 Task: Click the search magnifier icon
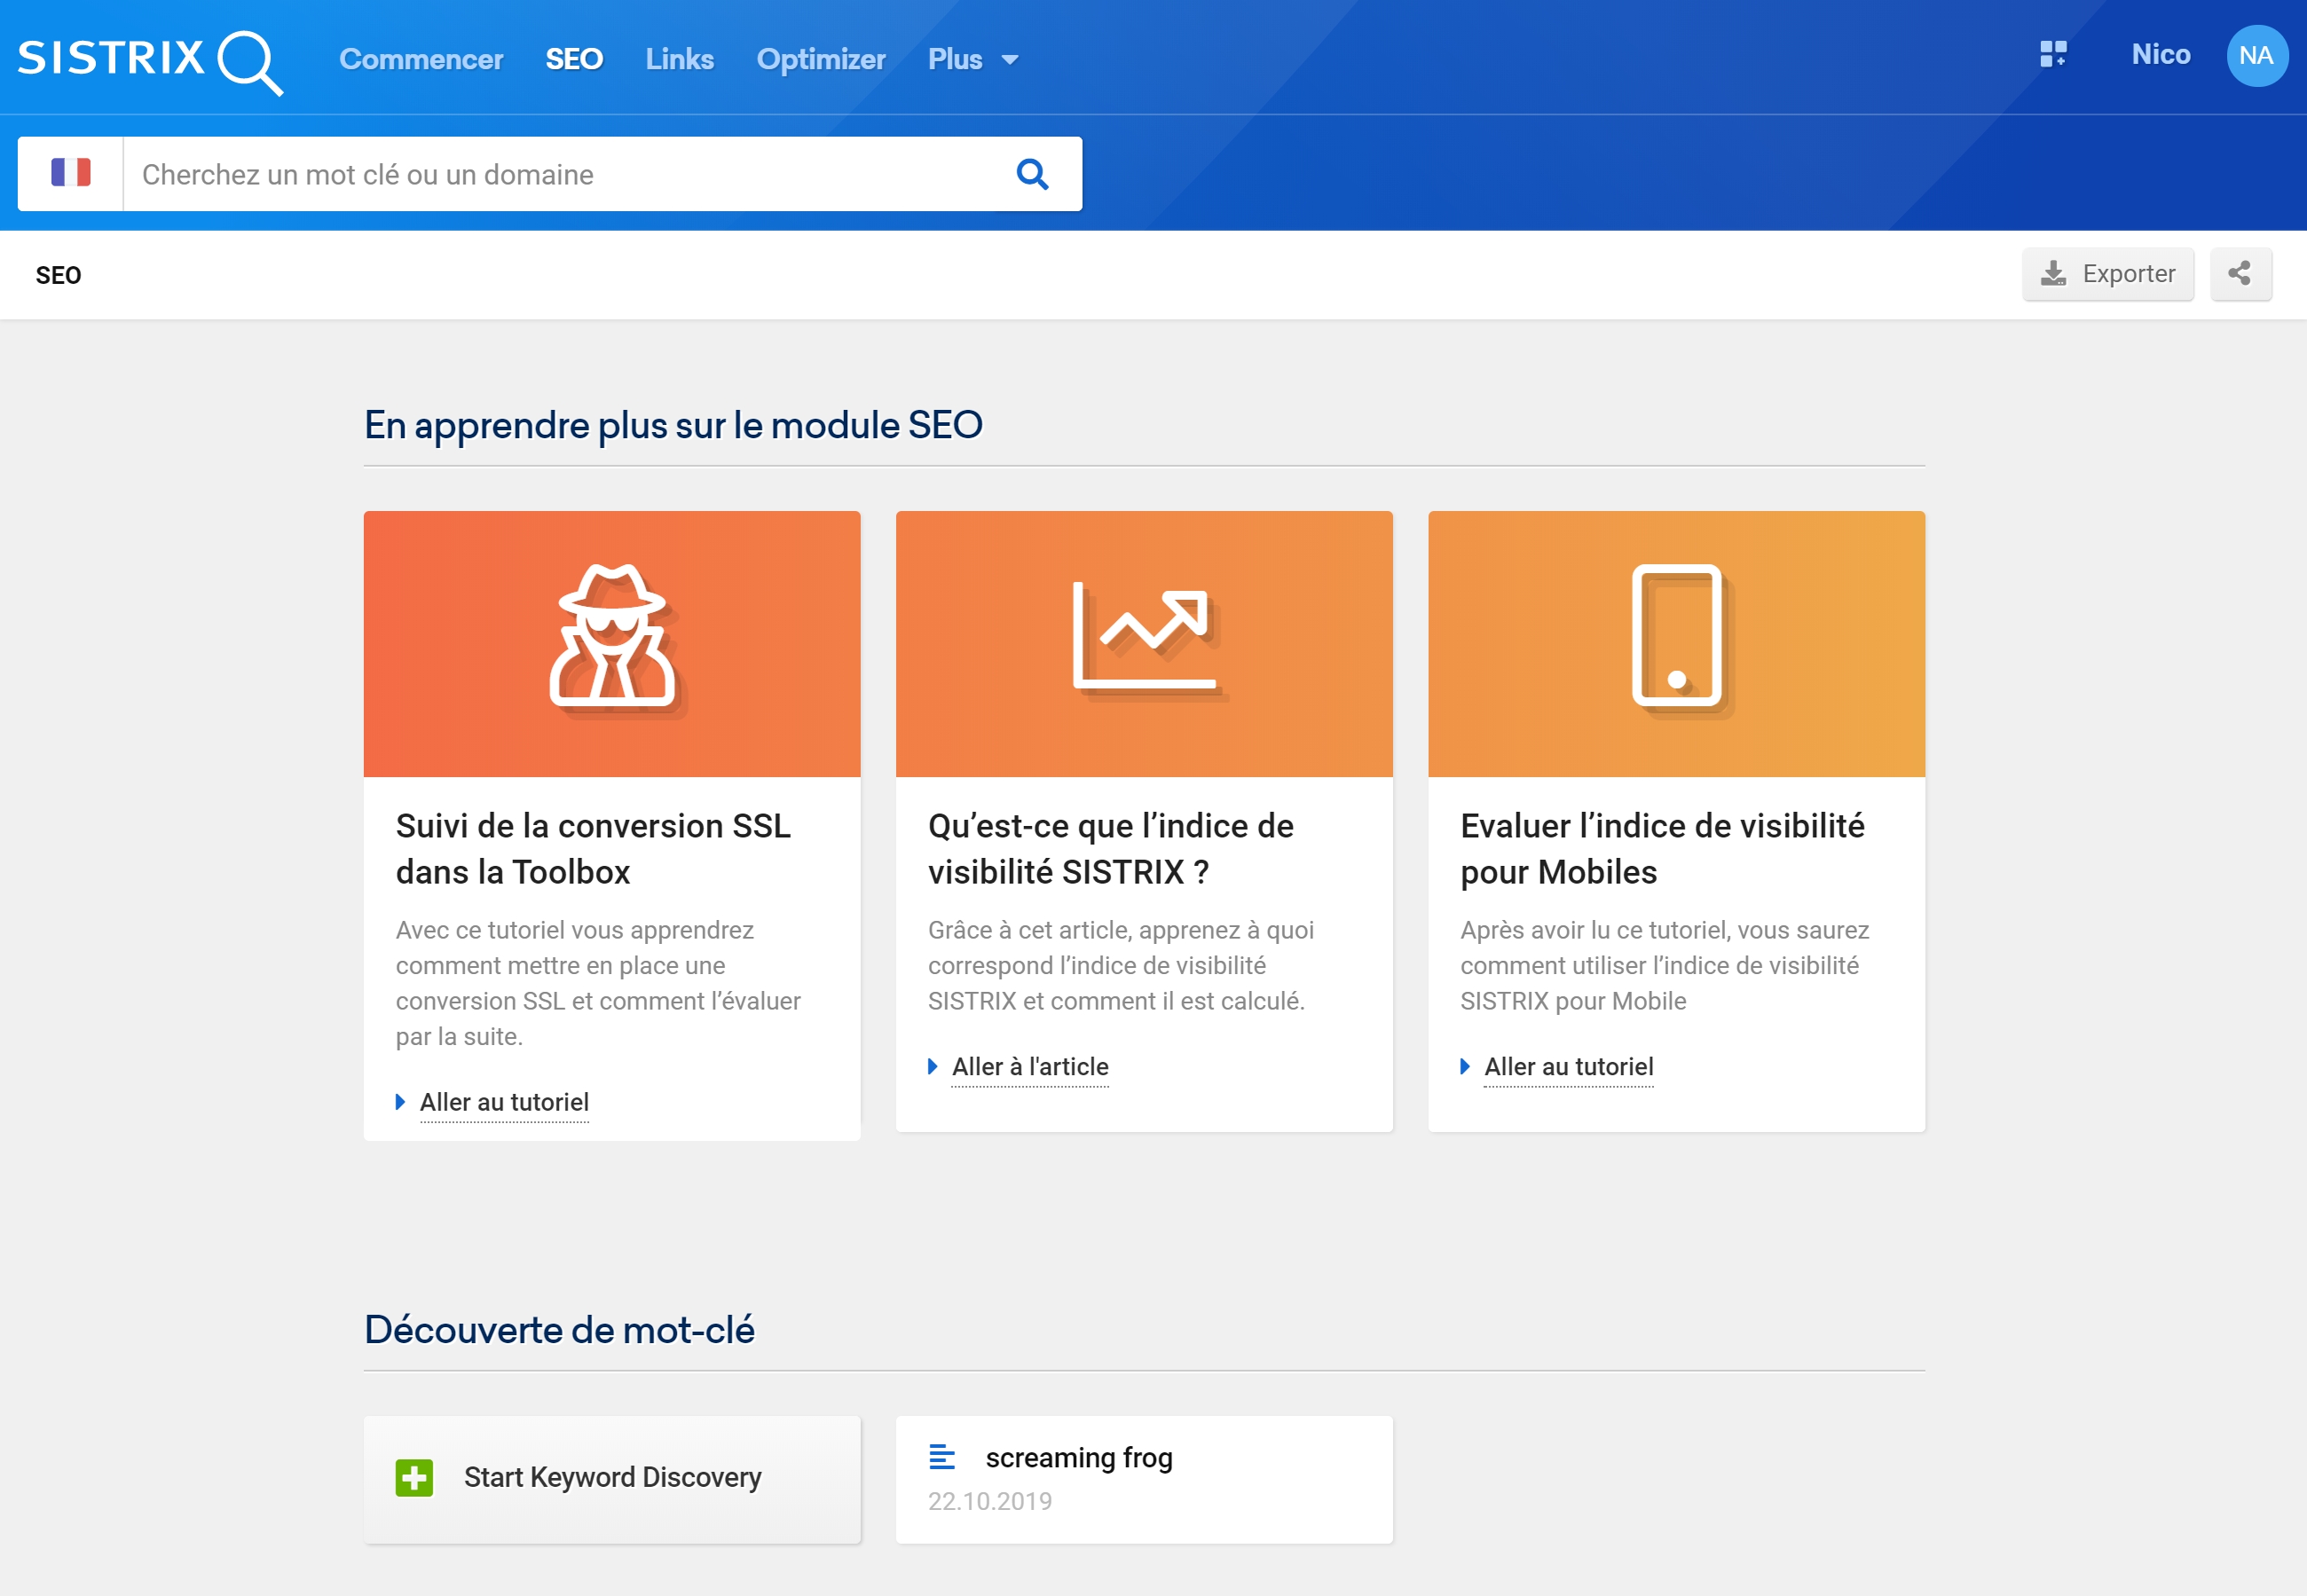point(1033,174)
